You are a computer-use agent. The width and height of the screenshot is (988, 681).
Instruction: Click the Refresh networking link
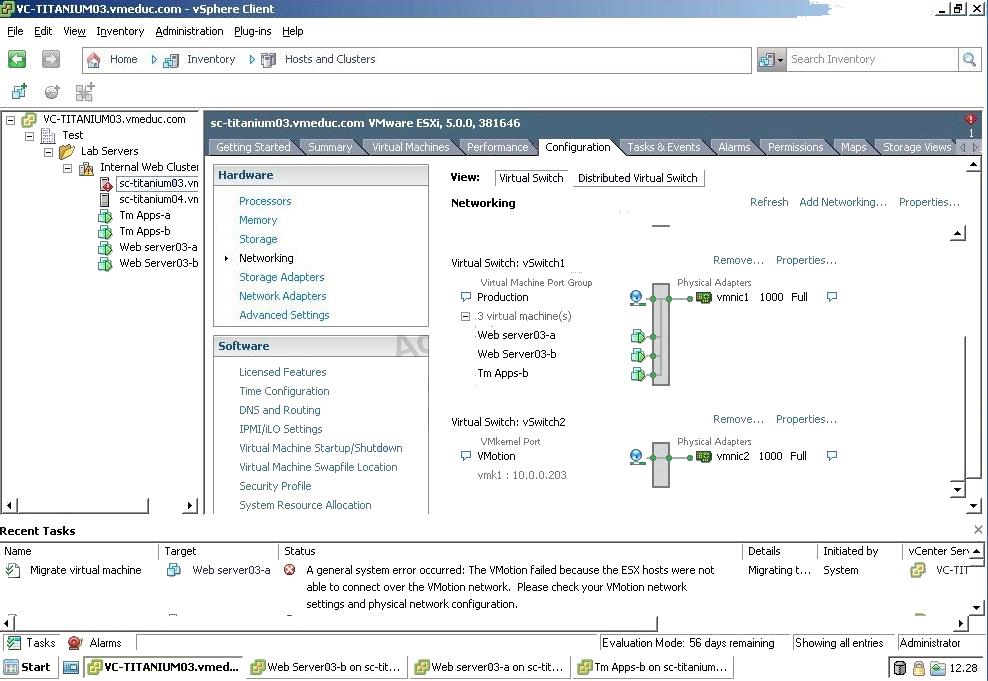tap(769, 202)
